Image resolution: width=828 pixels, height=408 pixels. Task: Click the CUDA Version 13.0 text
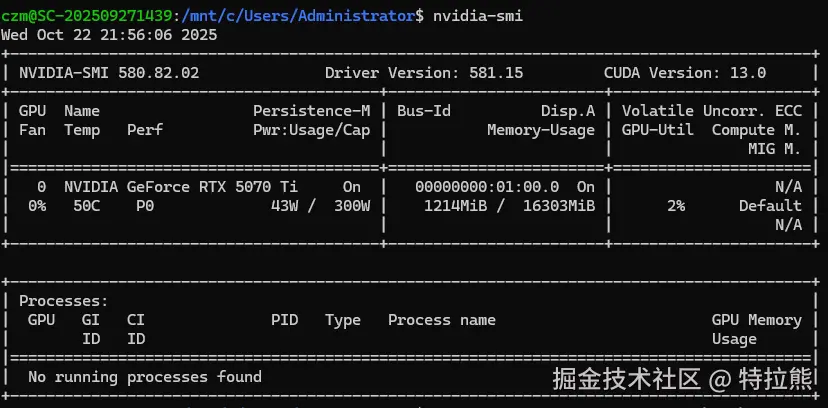point(685,73)
